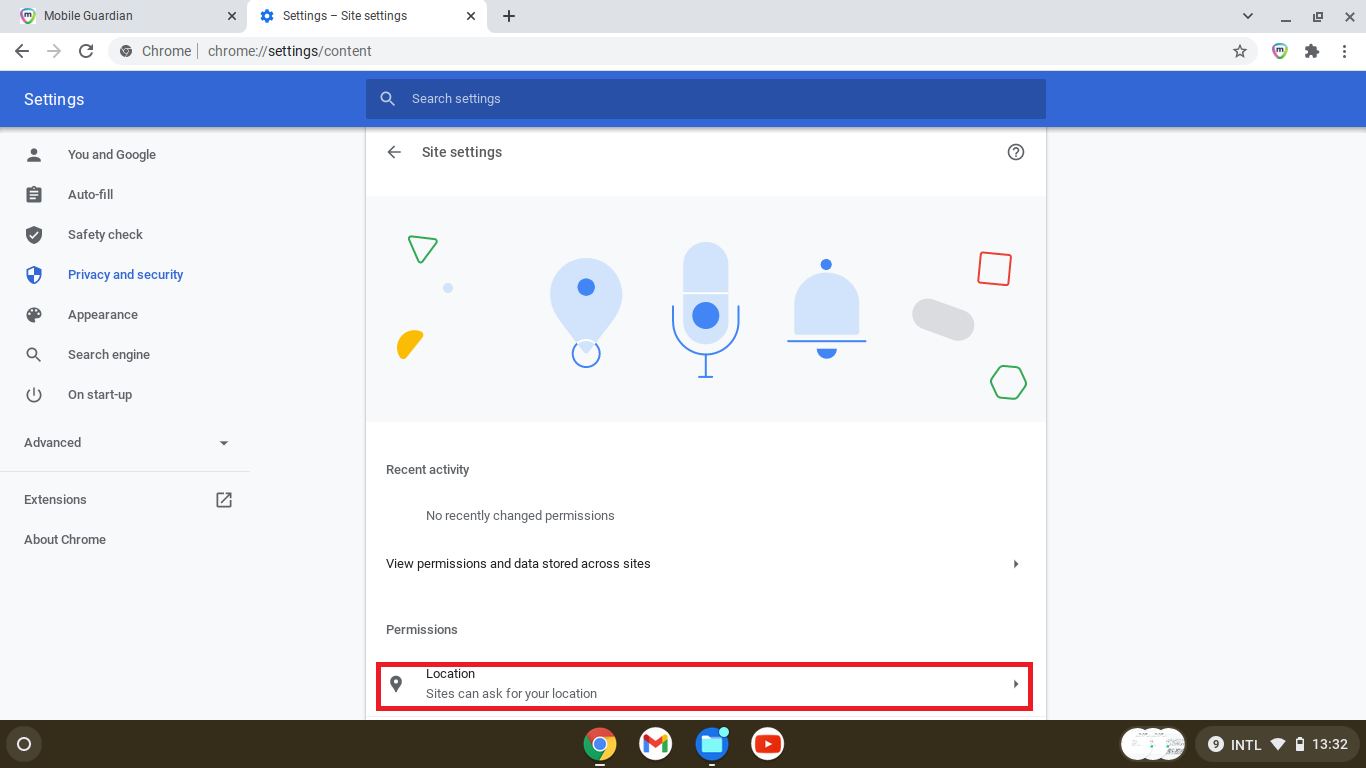Open Chrome from the shelf
The image size is (1366, 768).
pyautogui.click(x=600, y=744)
